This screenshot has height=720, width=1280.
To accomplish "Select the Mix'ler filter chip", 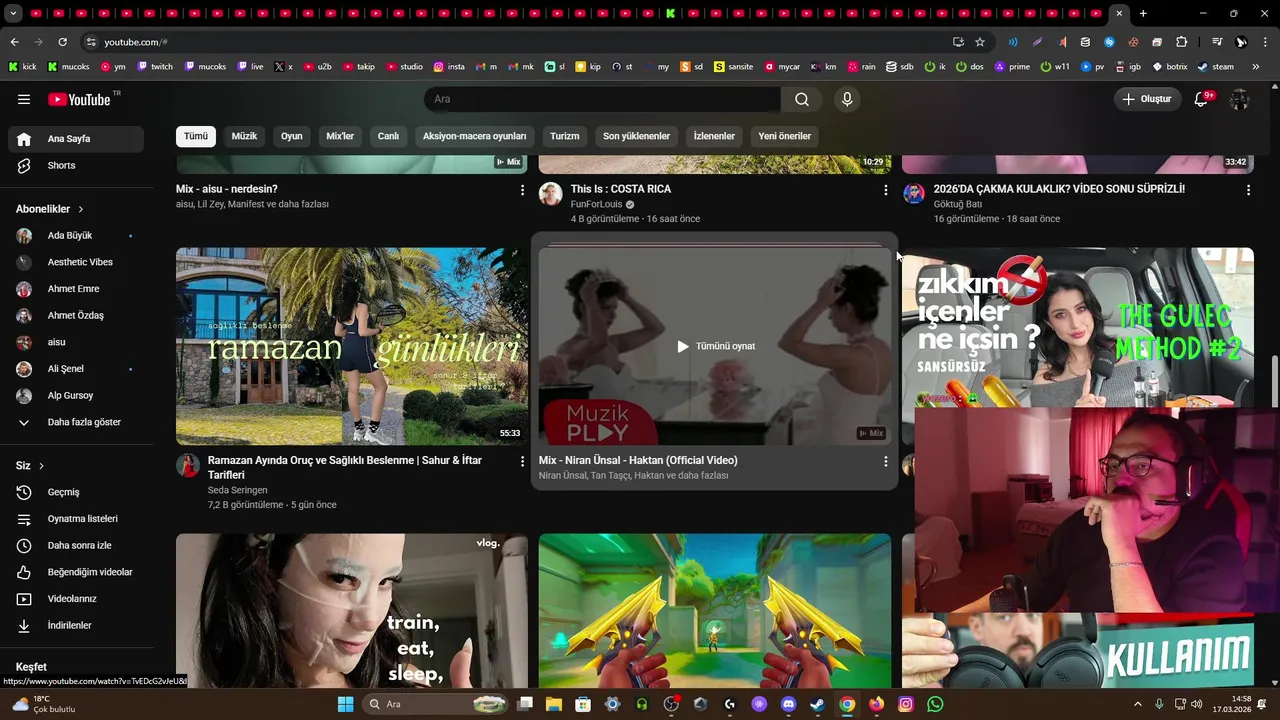I will (340, 136).
